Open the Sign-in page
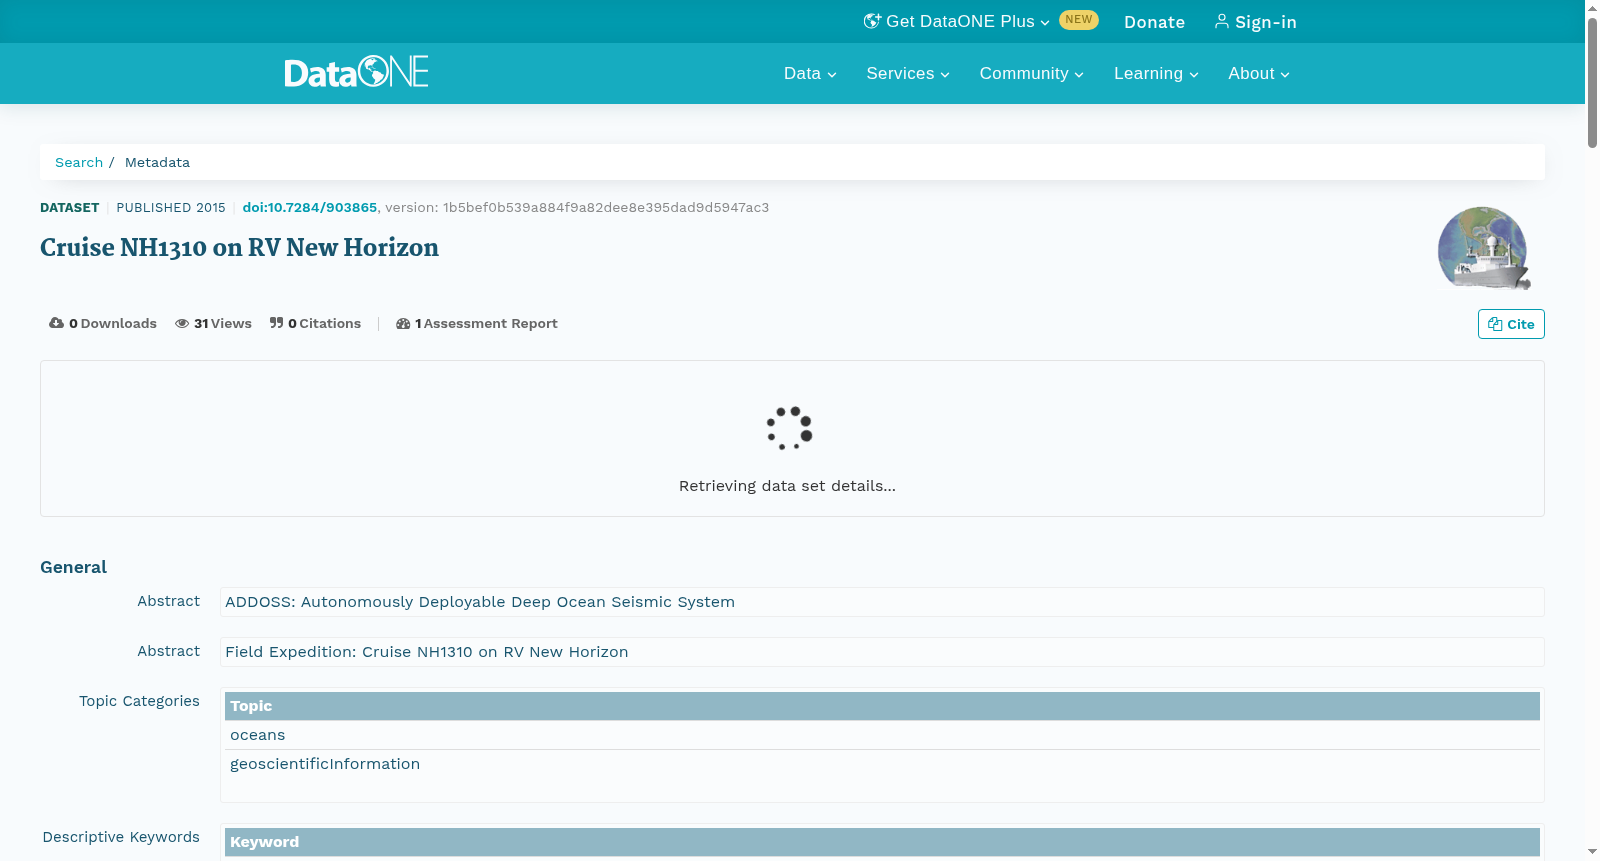The width and height of the screenshot is (1600, 861). (x=1255, y=22)
